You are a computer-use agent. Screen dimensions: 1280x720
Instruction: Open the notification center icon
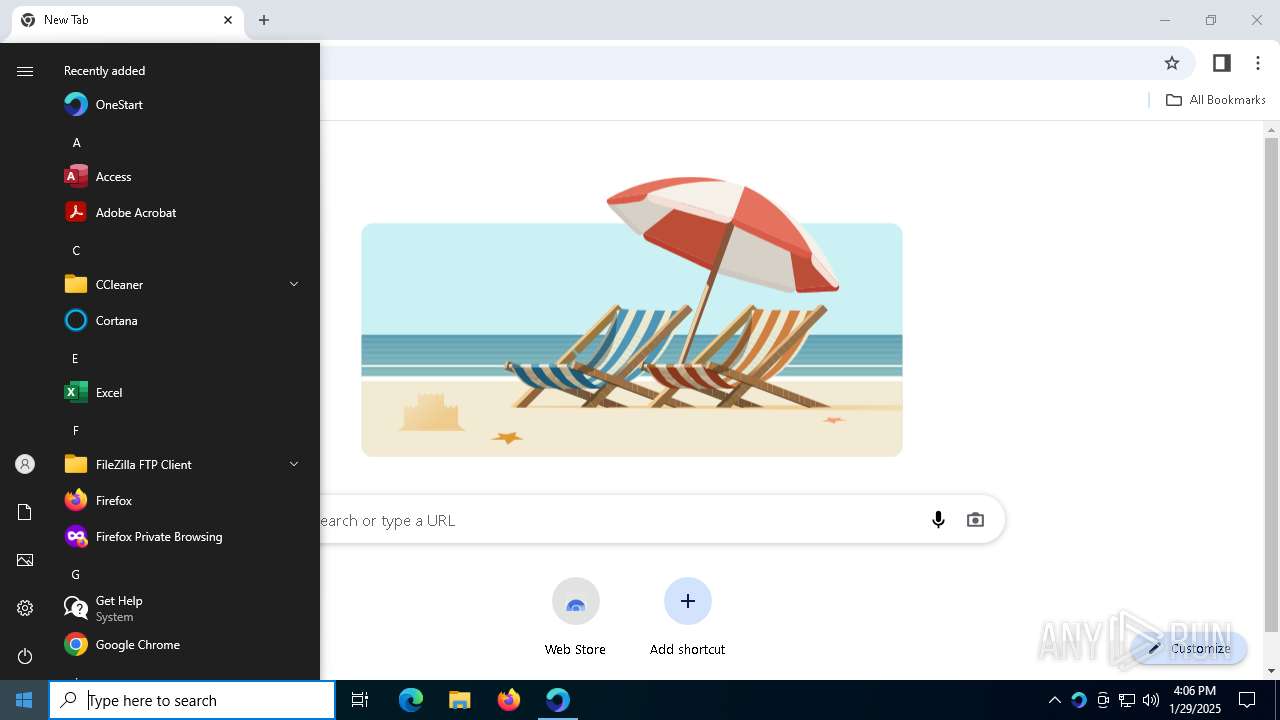click(x=1247, y=700)
